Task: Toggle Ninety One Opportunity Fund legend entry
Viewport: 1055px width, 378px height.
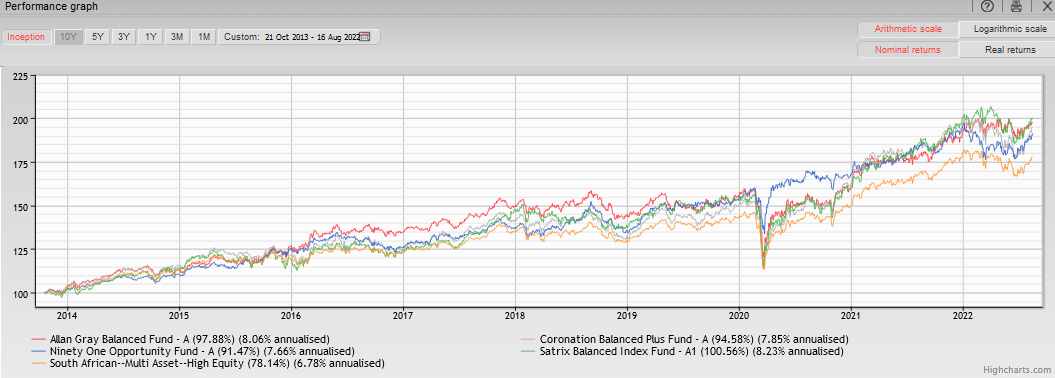Action: click(192, 351)
